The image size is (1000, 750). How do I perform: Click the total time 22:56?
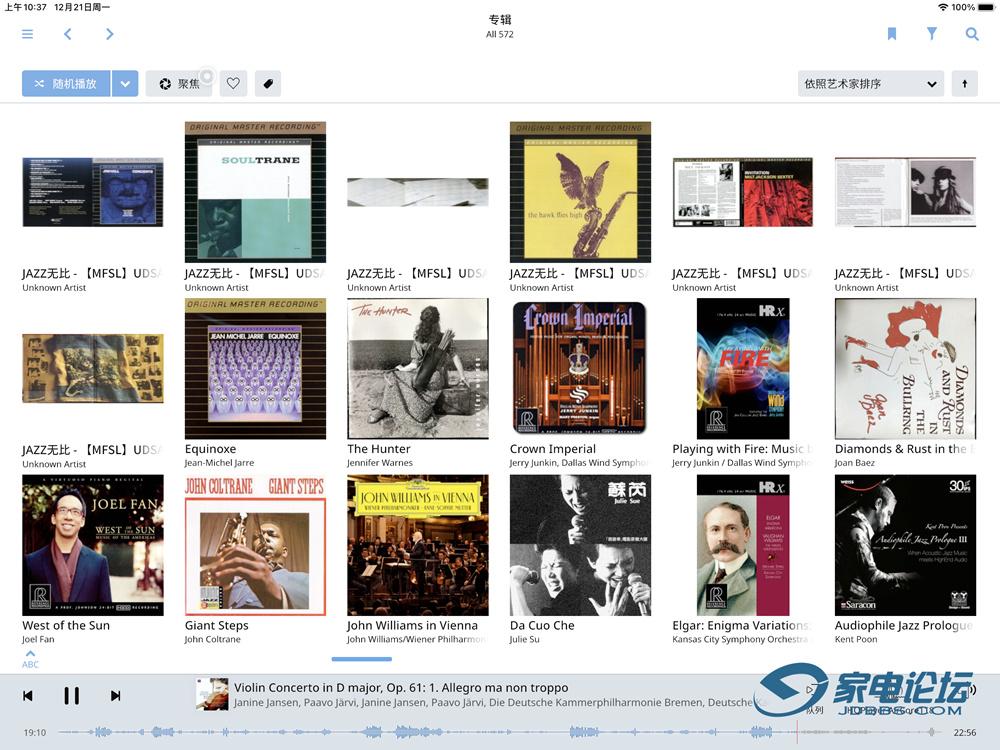tap(964, 733)
